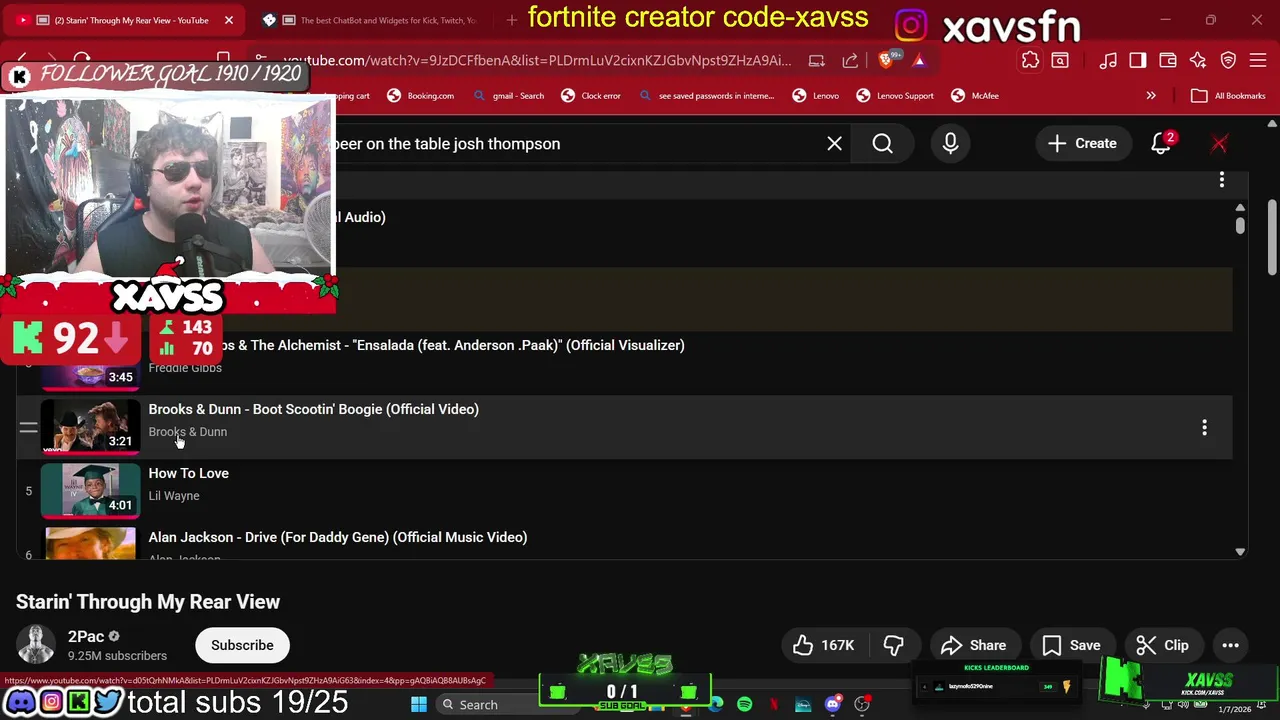Click the Lil Wayne channel name
This screenshot has width=1280, height=720.
[174, 496]
